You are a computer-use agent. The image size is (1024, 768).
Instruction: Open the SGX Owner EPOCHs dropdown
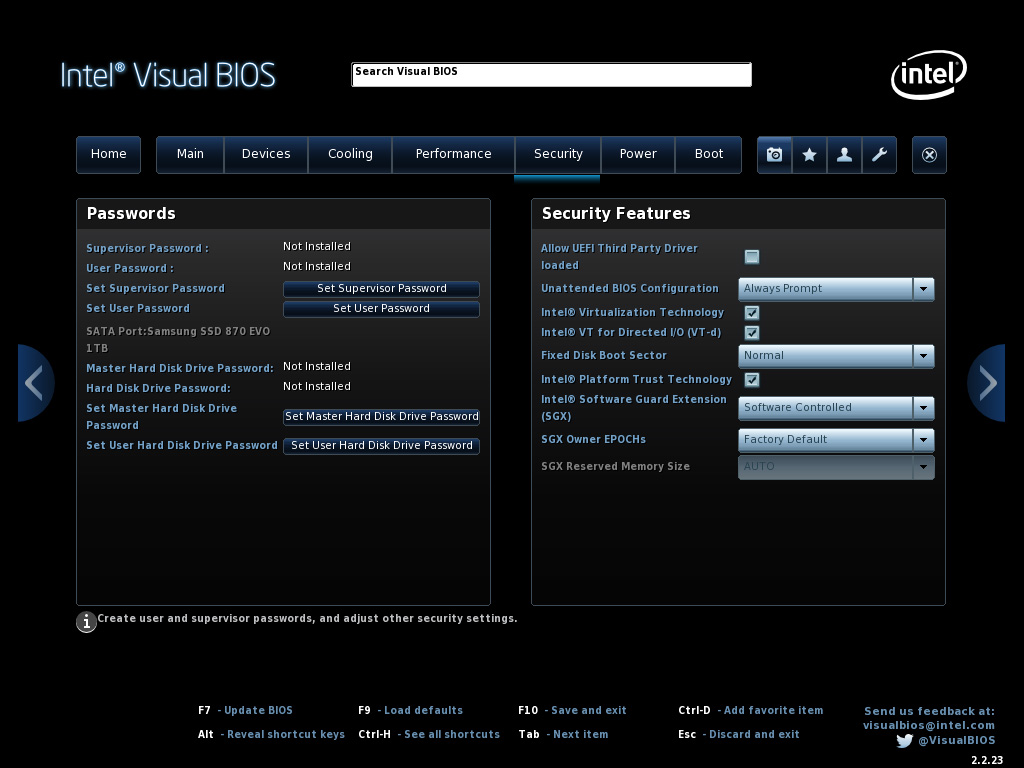836,440
